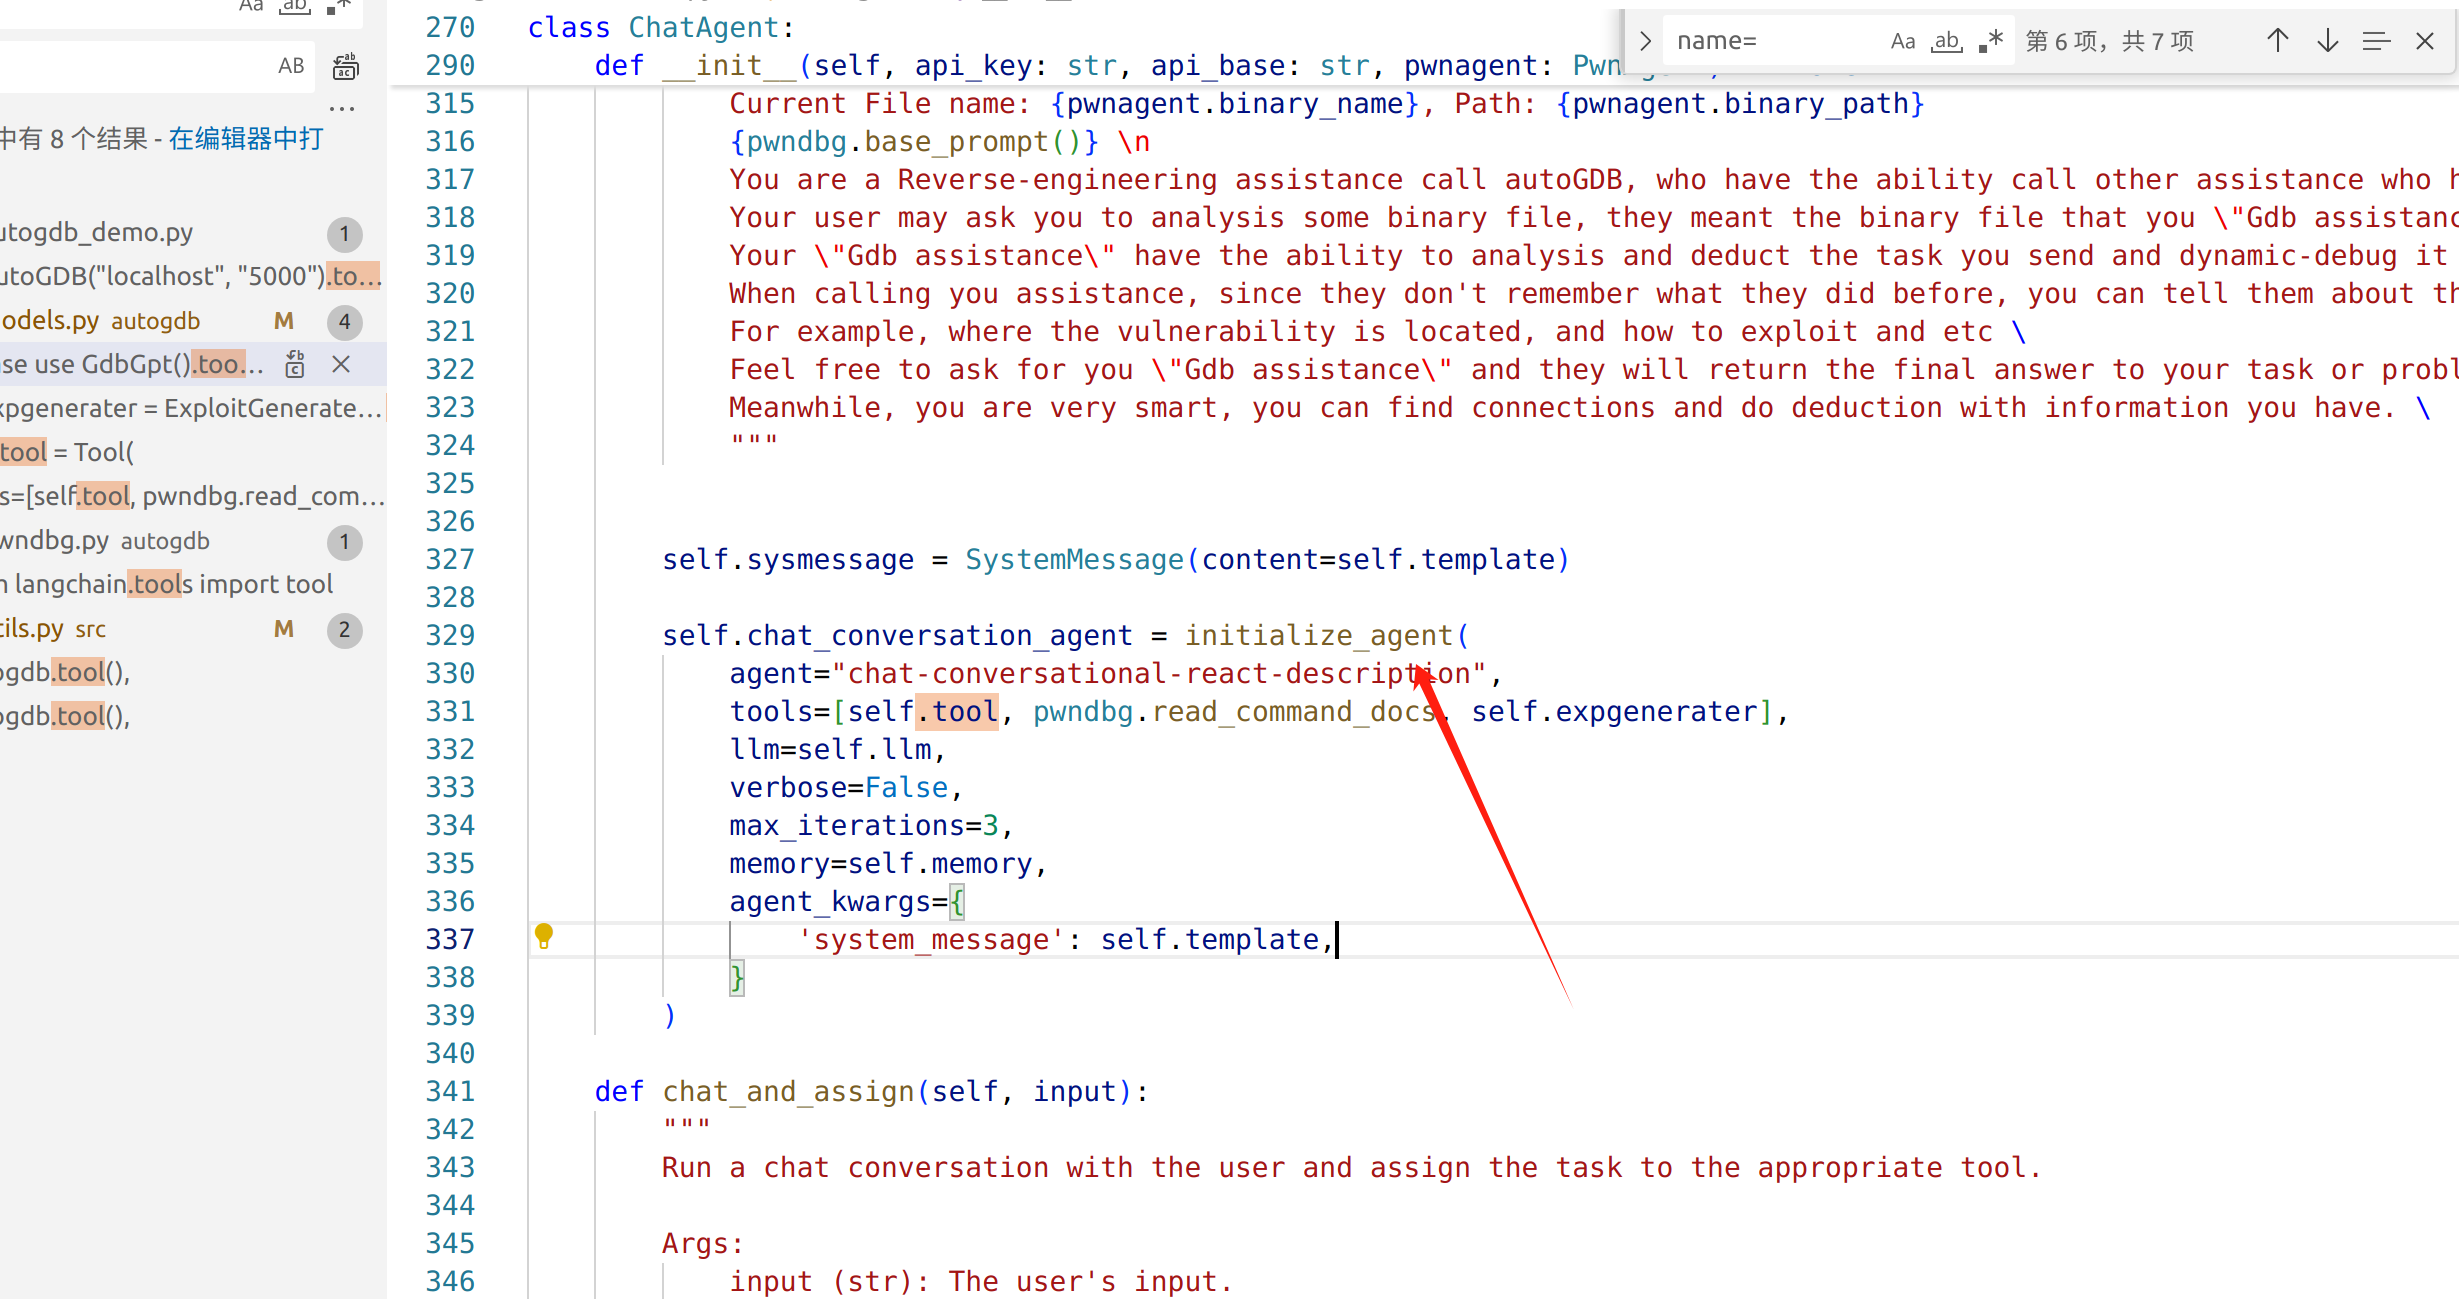Toggle match case in find widget
Viewport: 2459px width, 1299px height.
1902,41
